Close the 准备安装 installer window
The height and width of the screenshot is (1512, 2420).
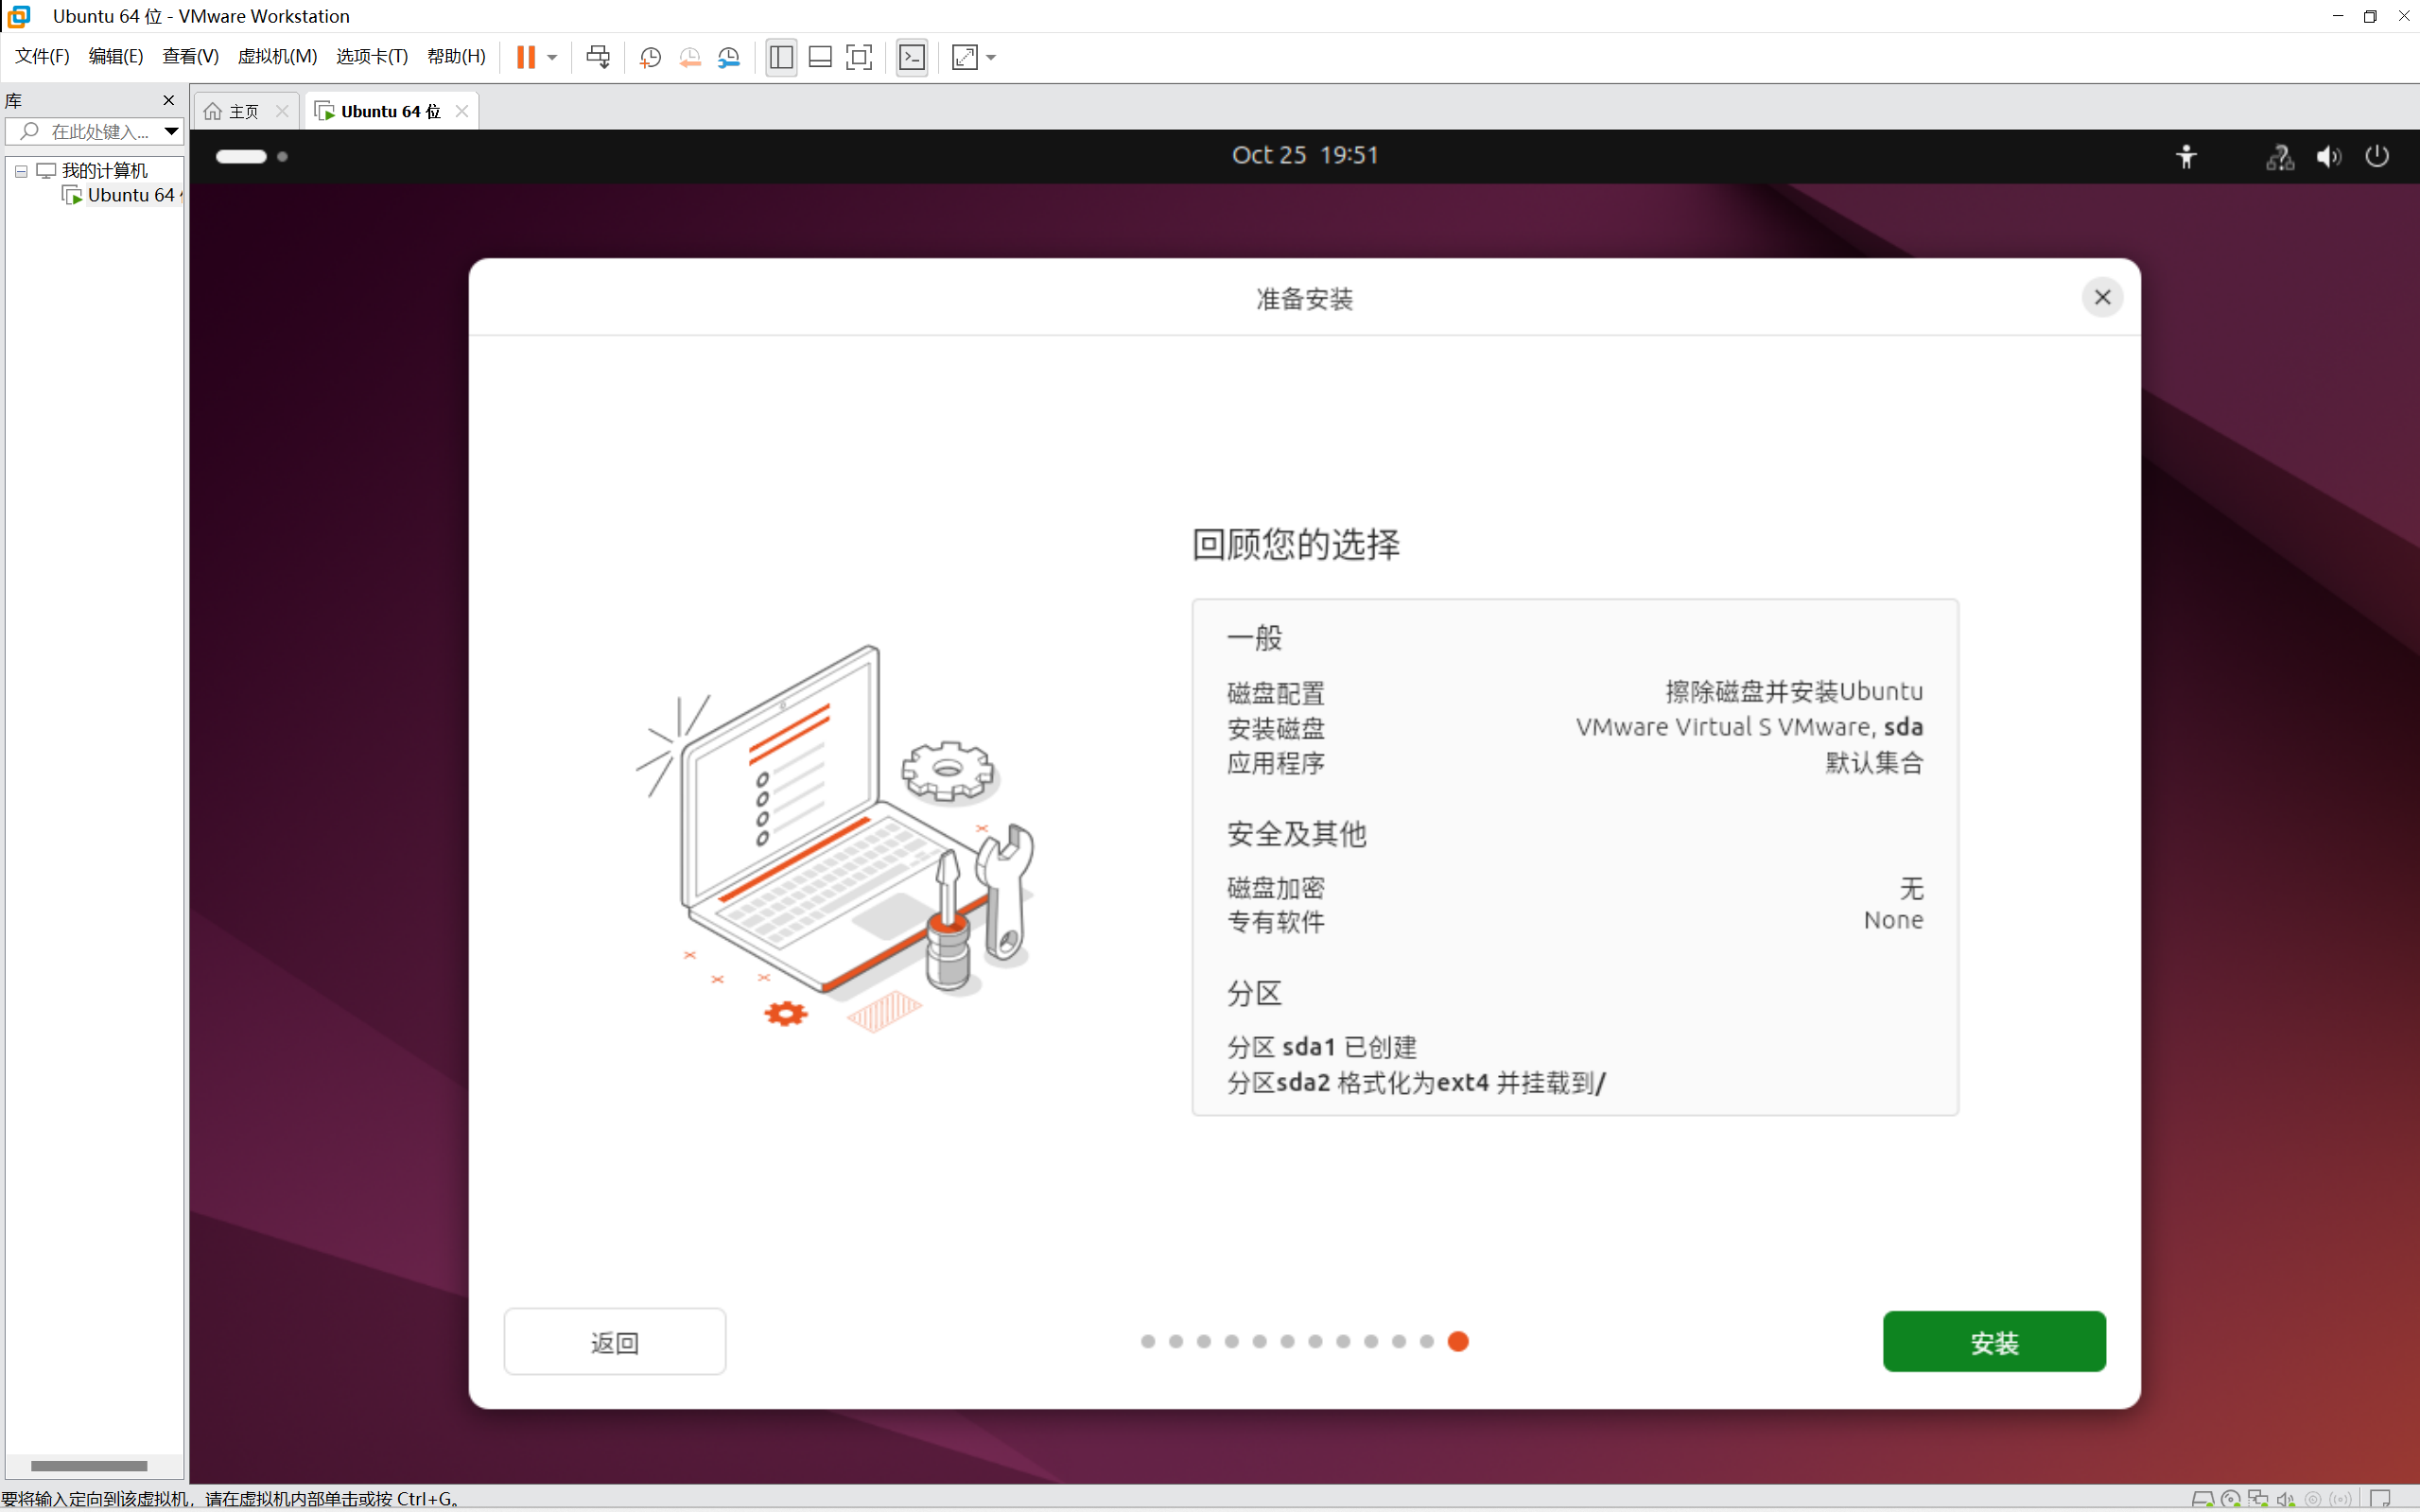point(2102,297)
